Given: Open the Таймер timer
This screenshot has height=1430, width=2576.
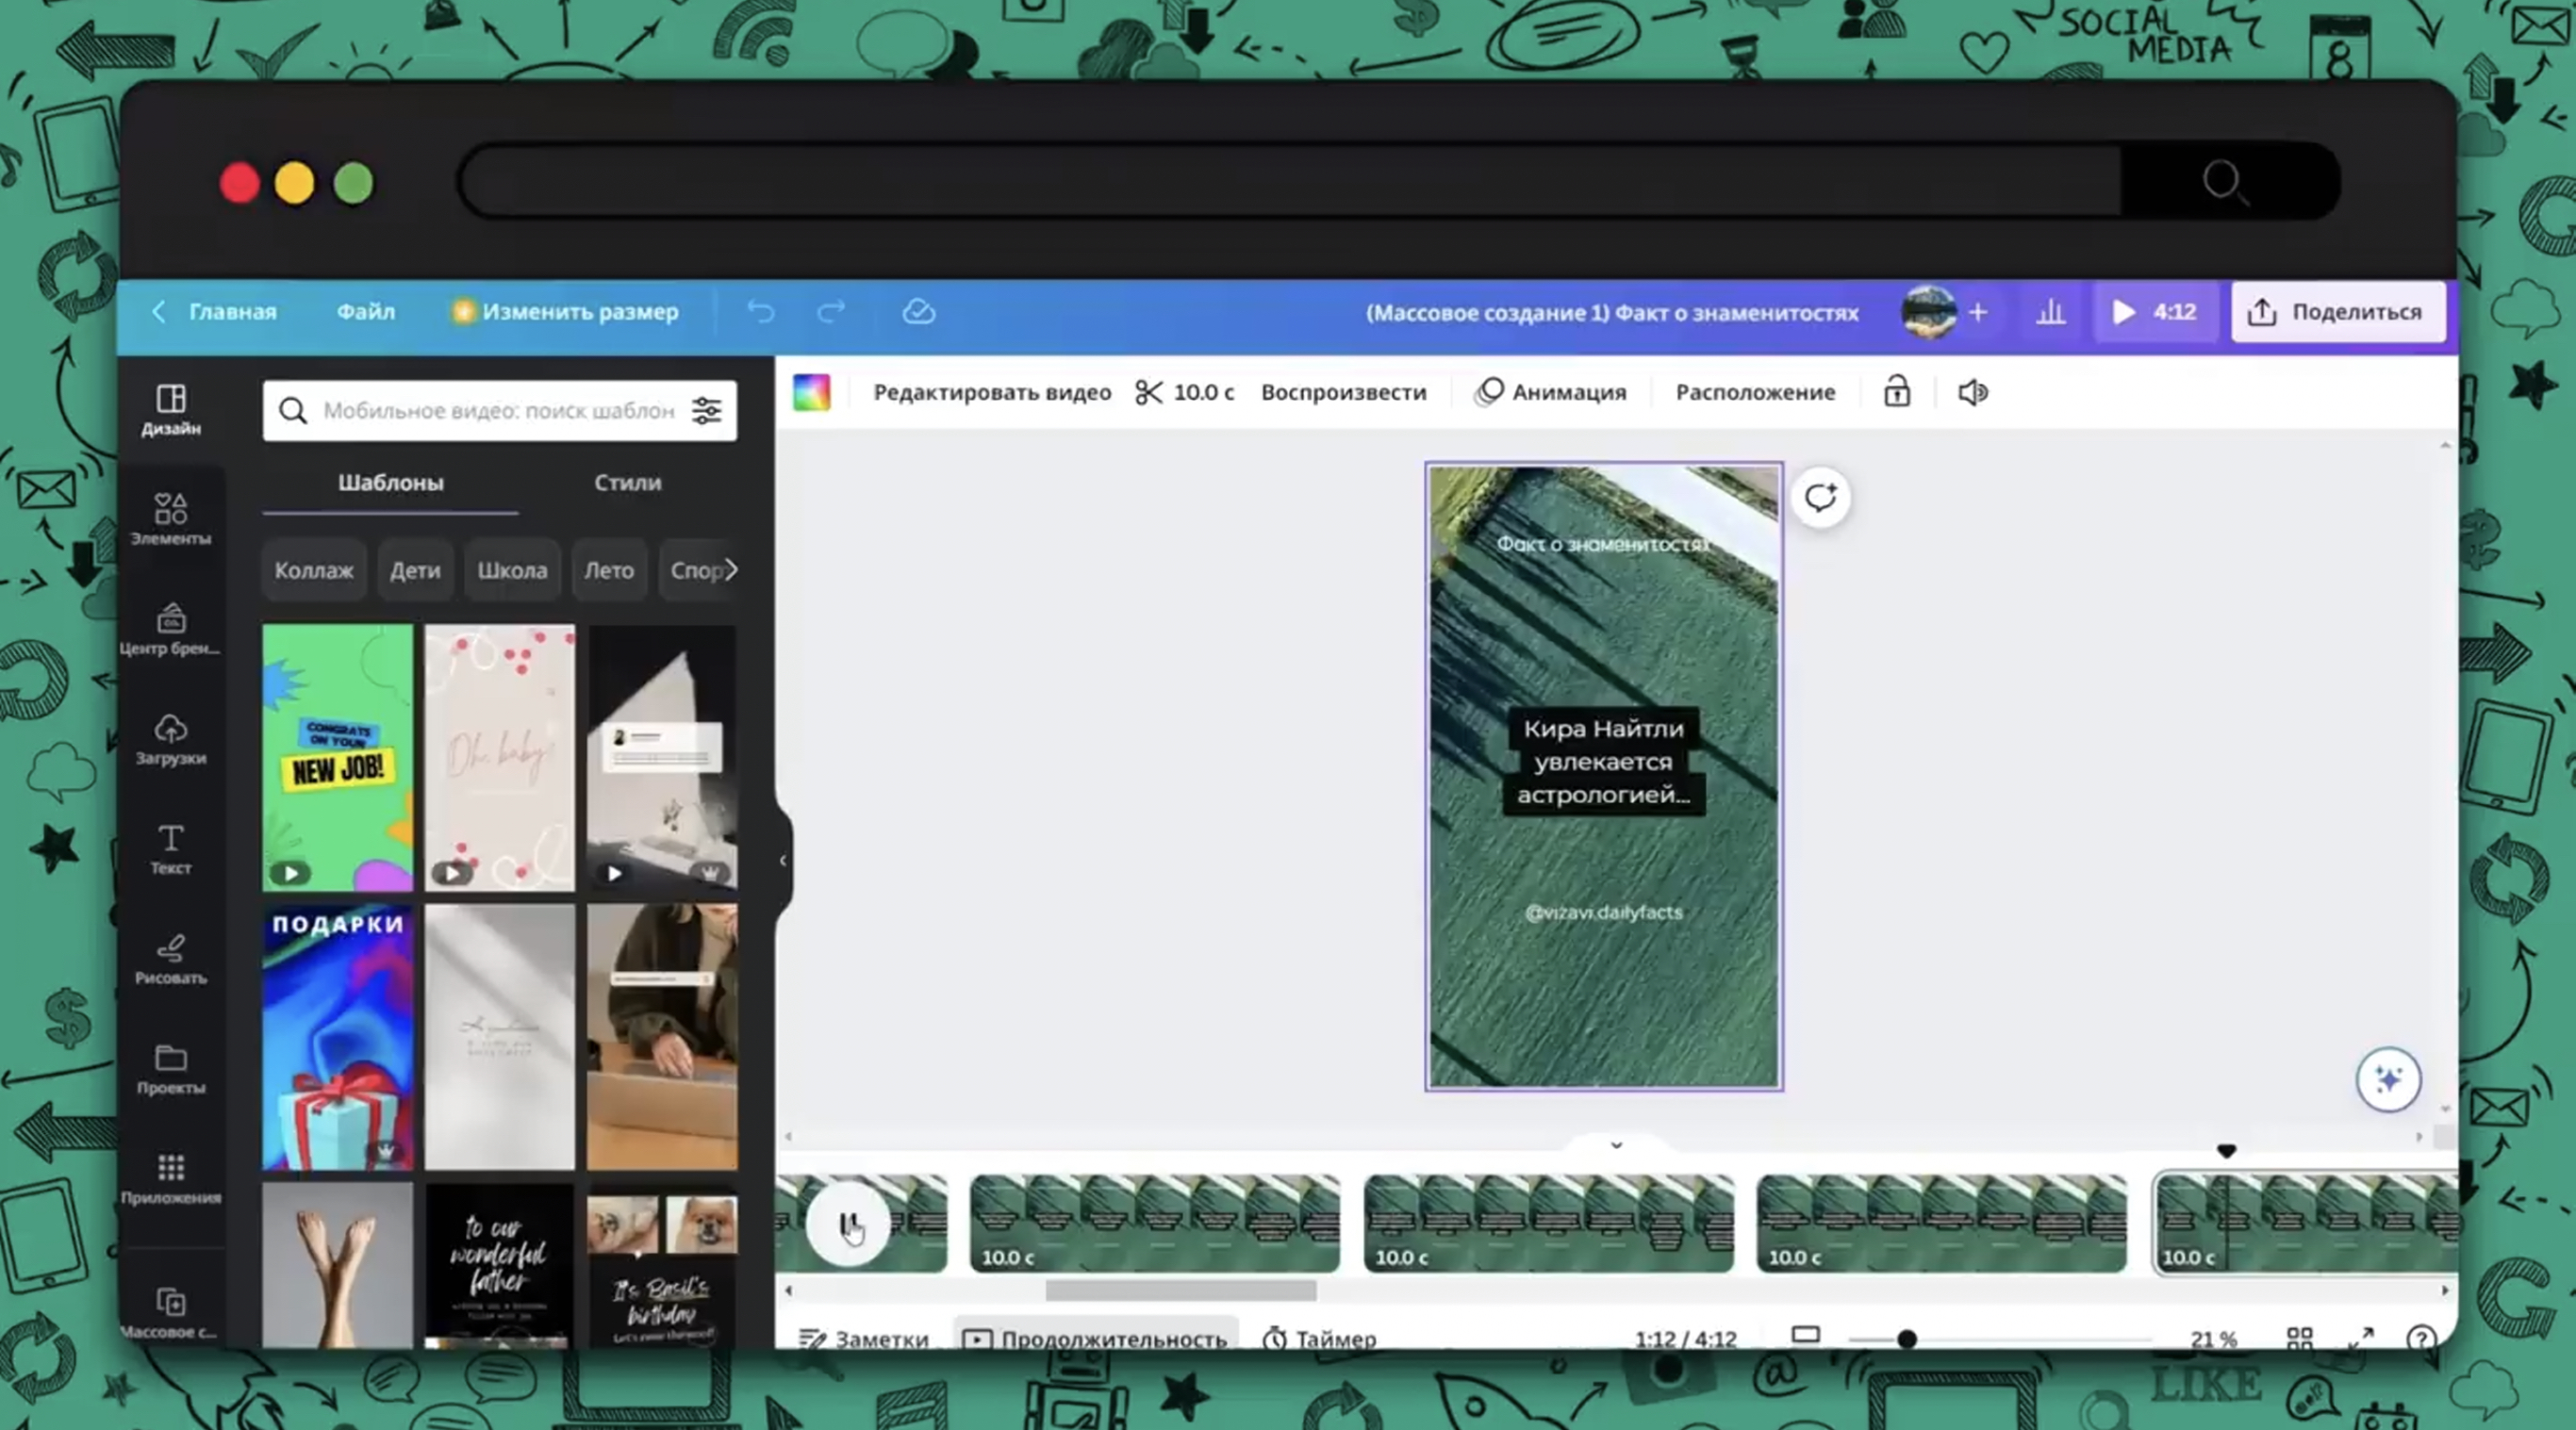Looking at the screenshot, I should 1319,1338.
